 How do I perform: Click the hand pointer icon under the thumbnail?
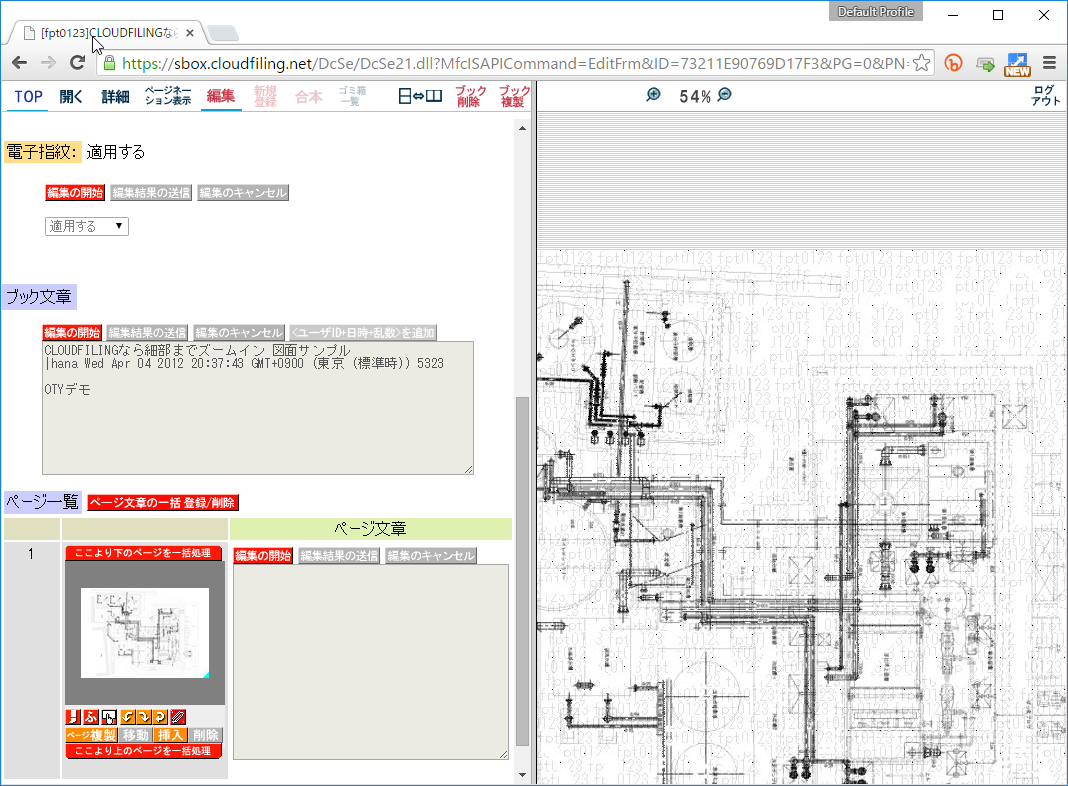[109, 717]
